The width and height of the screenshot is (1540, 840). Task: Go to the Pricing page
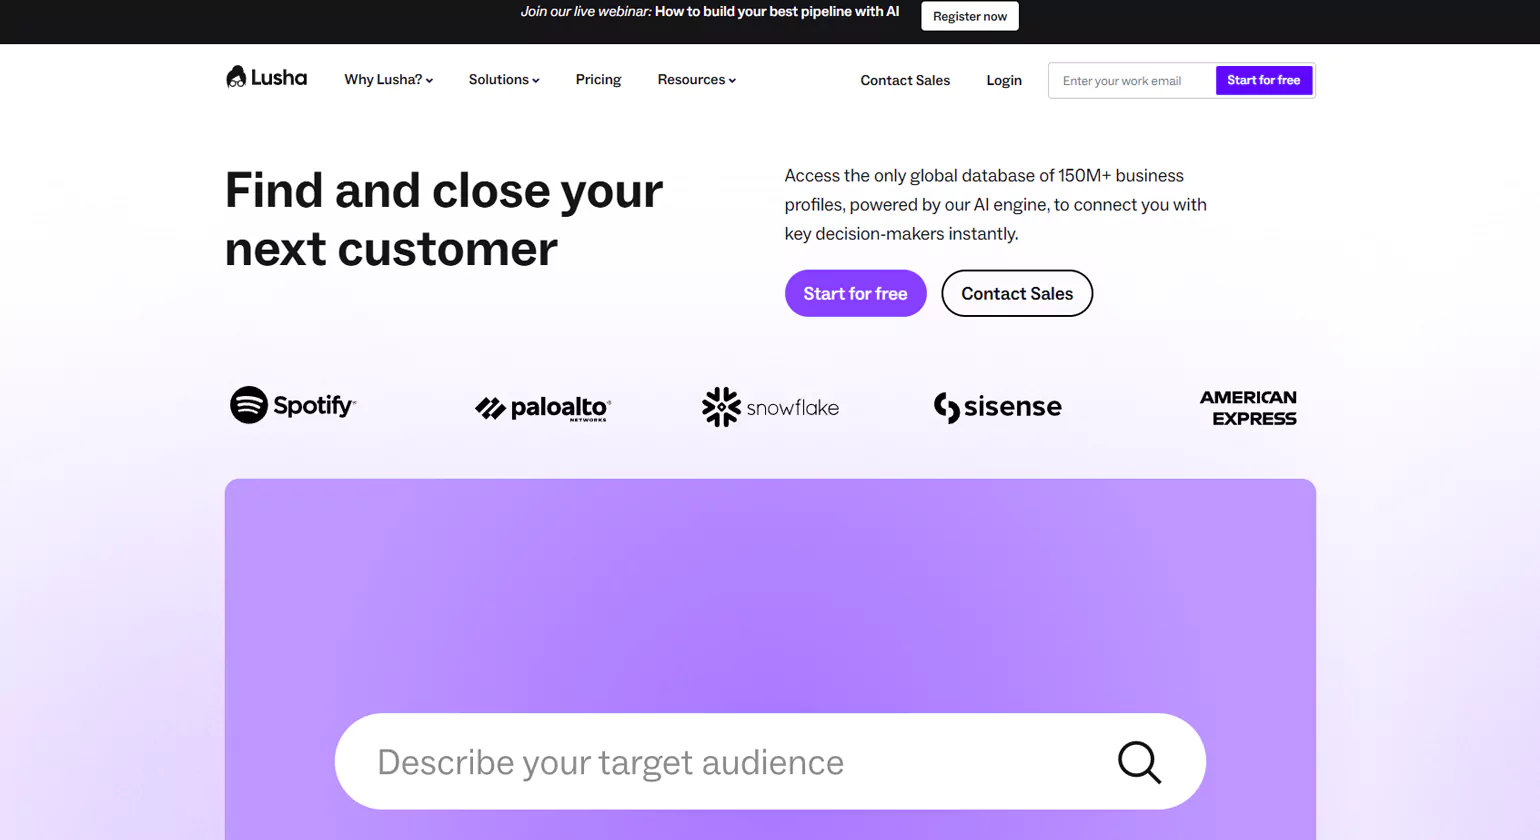[598, 80]
